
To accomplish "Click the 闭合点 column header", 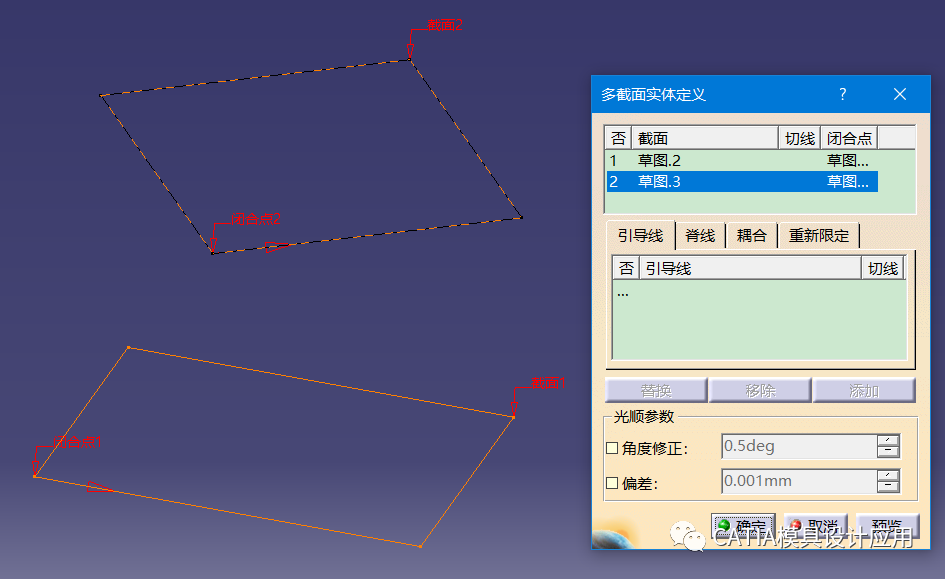I will tap(849, 138).
